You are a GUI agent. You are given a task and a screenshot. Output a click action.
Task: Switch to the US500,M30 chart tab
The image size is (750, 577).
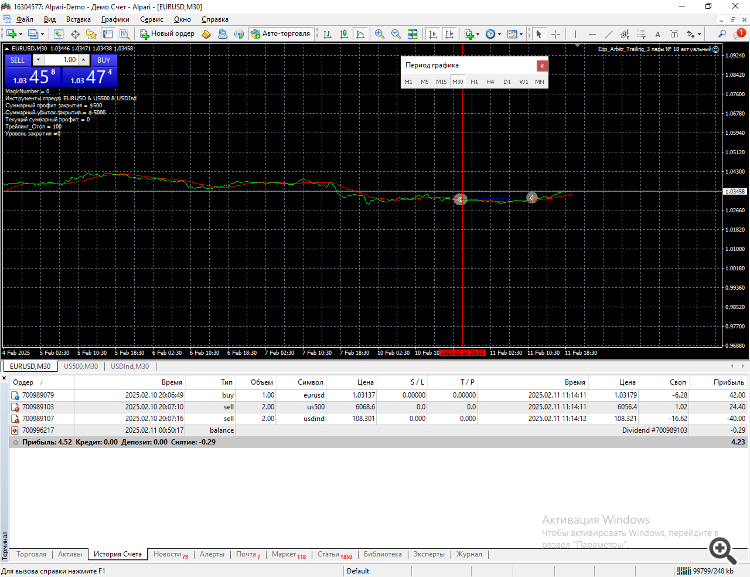pos(81,367)
